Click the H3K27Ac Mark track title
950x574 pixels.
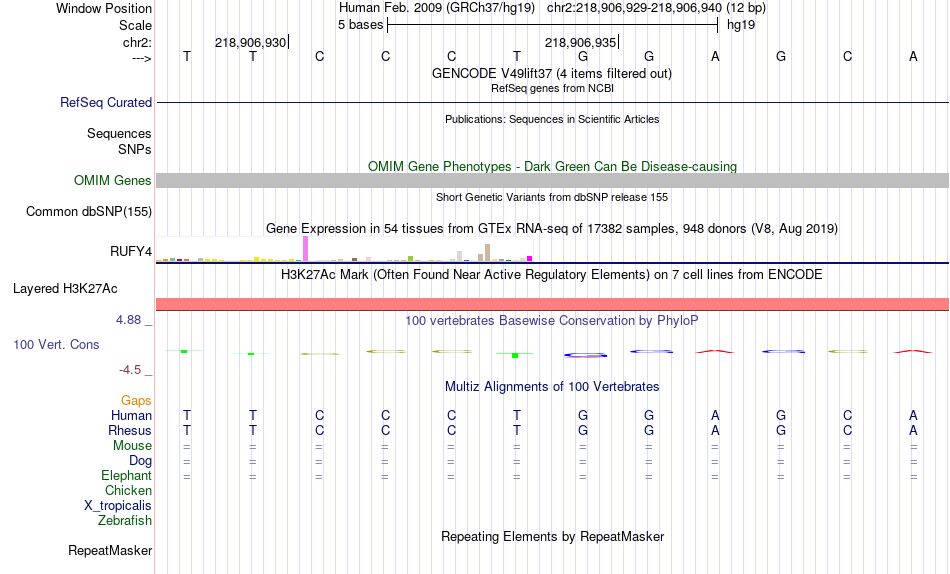[x=552, y=275]
